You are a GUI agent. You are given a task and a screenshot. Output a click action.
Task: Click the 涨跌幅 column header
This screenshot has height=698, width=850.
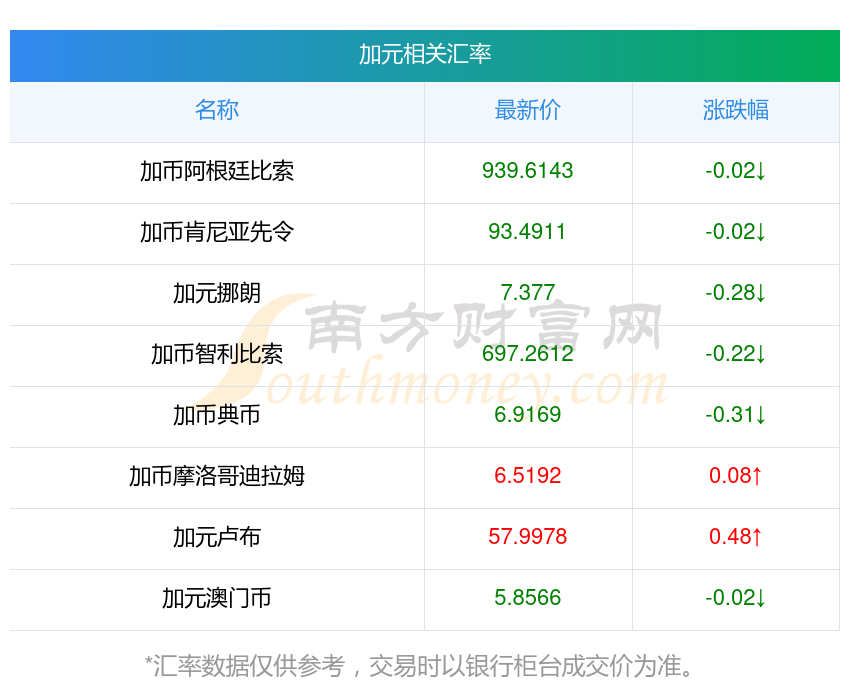click(x=736, y=110)
